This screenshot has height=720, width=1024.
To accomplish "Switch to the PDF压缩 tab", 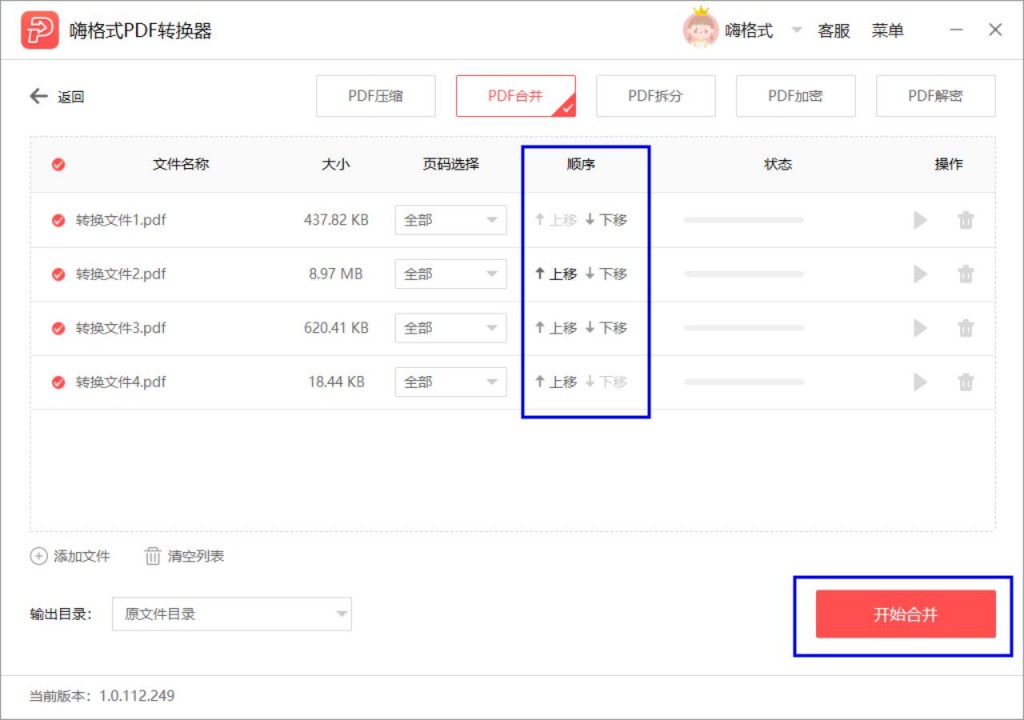I will pyautogui.click(x=376, y=96).
